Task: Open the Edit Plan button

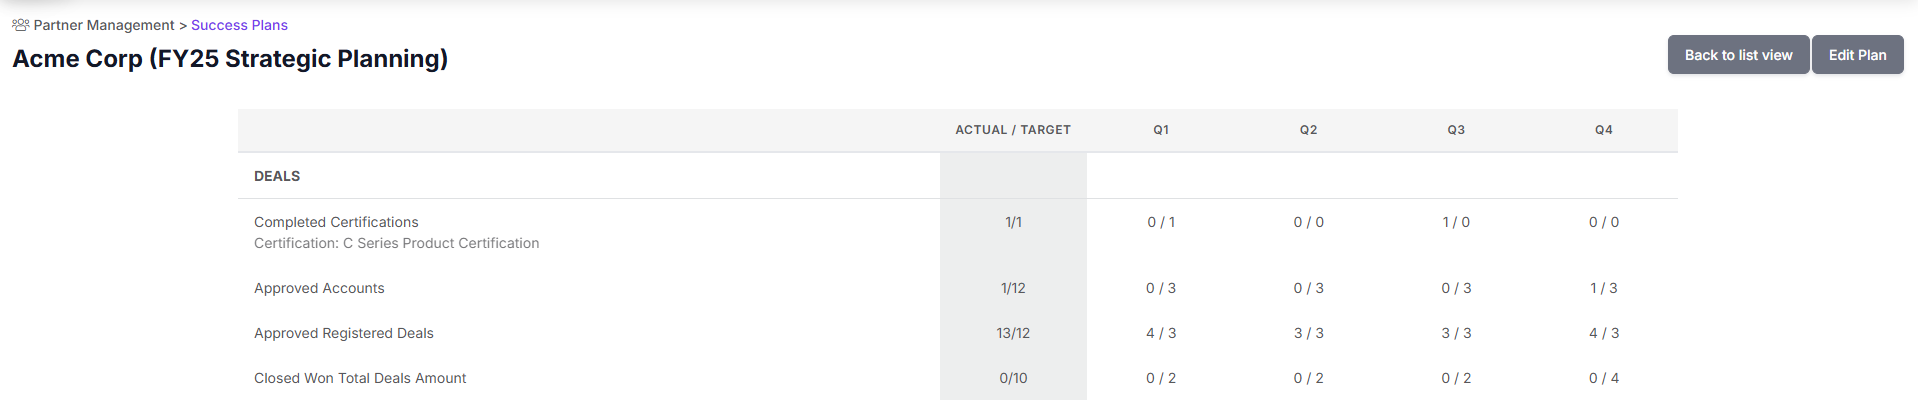Action: [1857, 55]
